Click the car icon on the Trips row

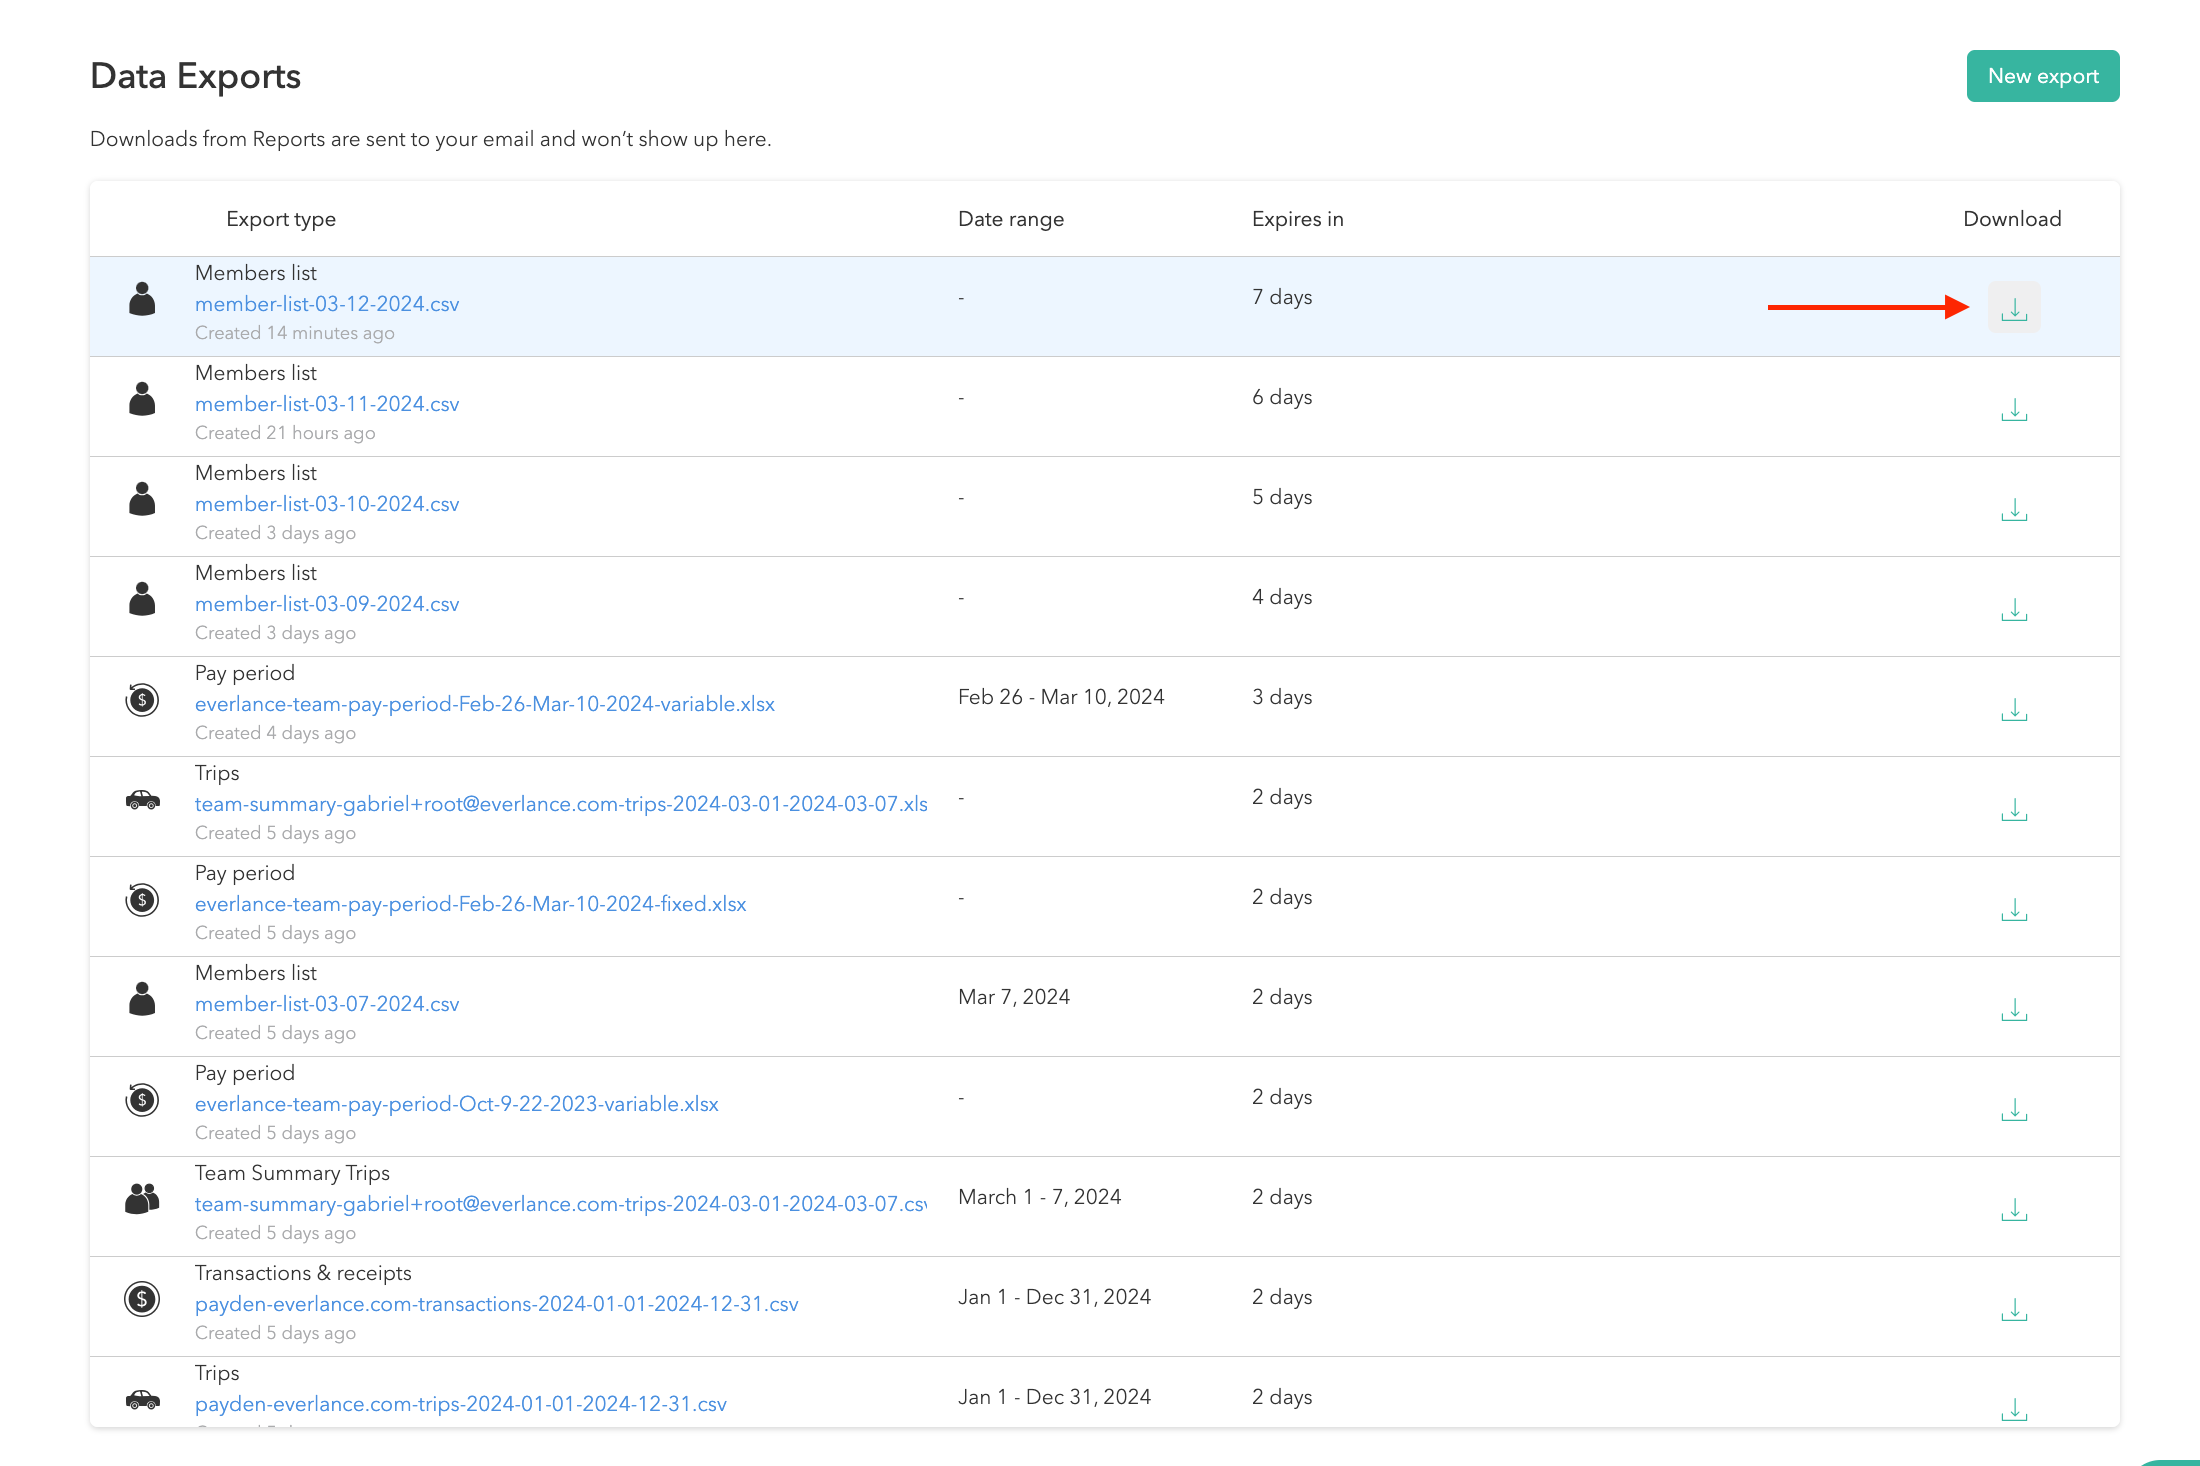tap(142, 800)
